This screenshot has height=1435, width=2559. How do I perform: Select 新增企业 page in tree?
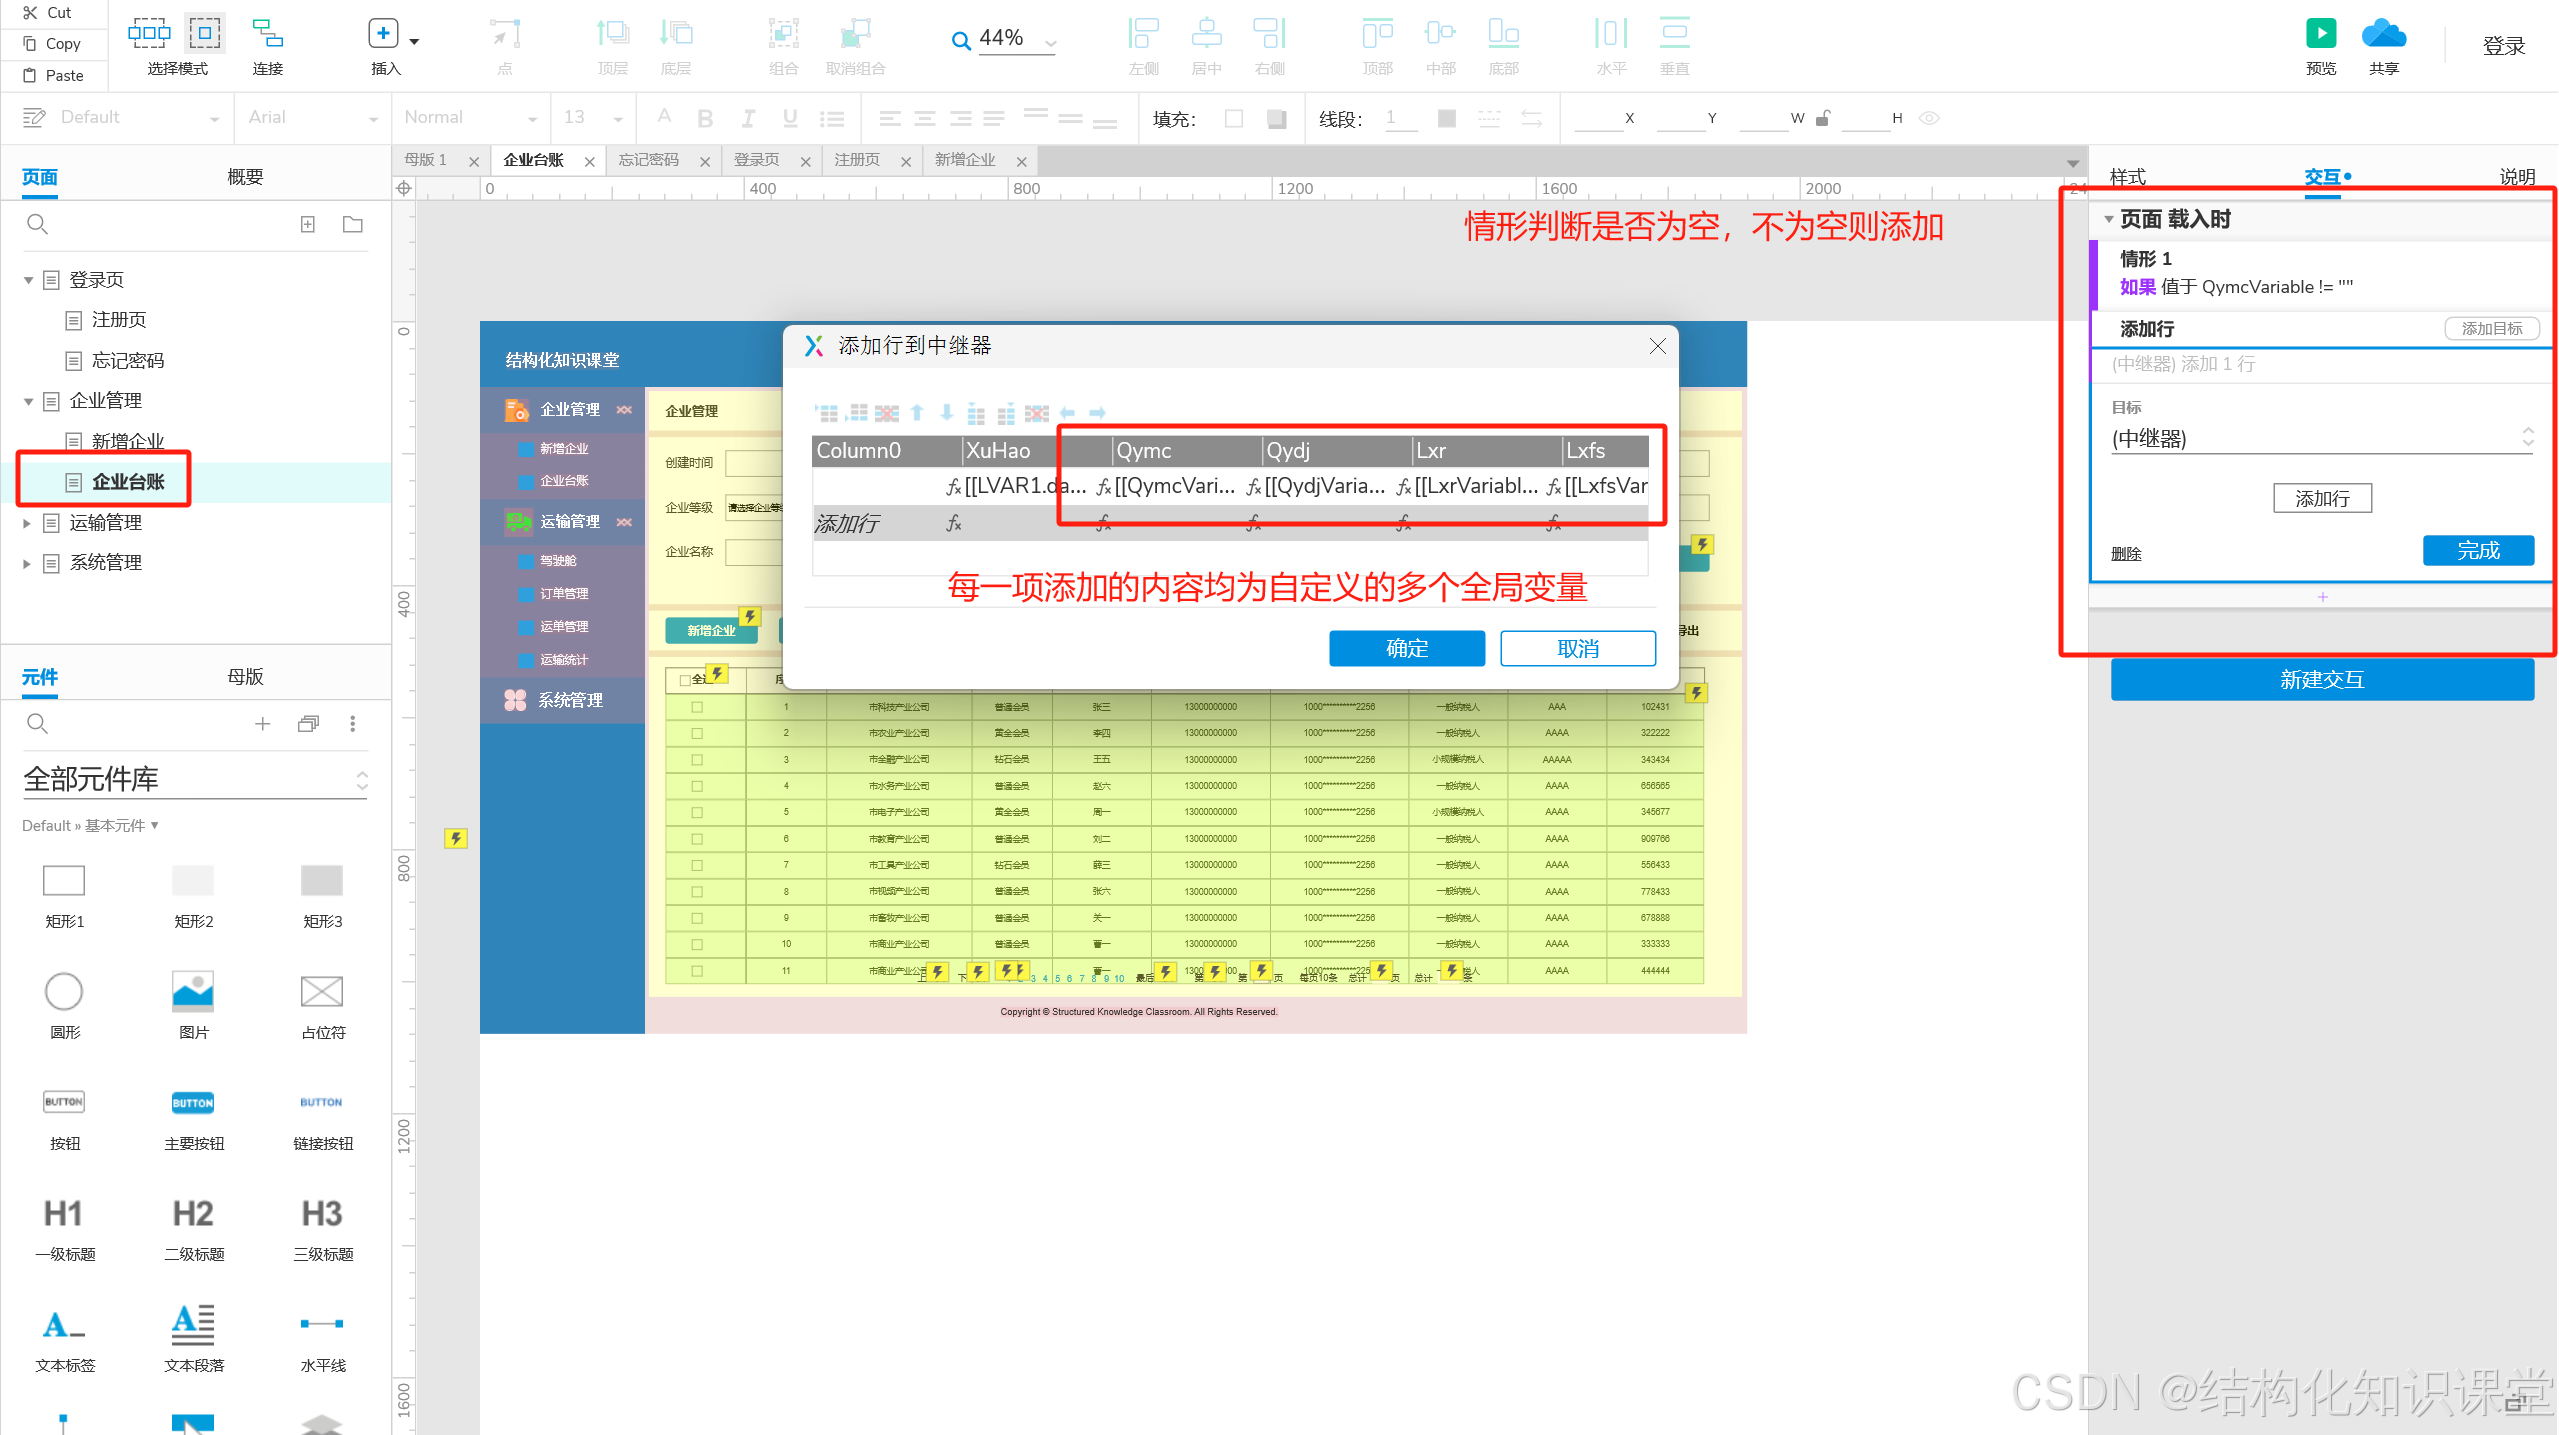tap(127, 441)
